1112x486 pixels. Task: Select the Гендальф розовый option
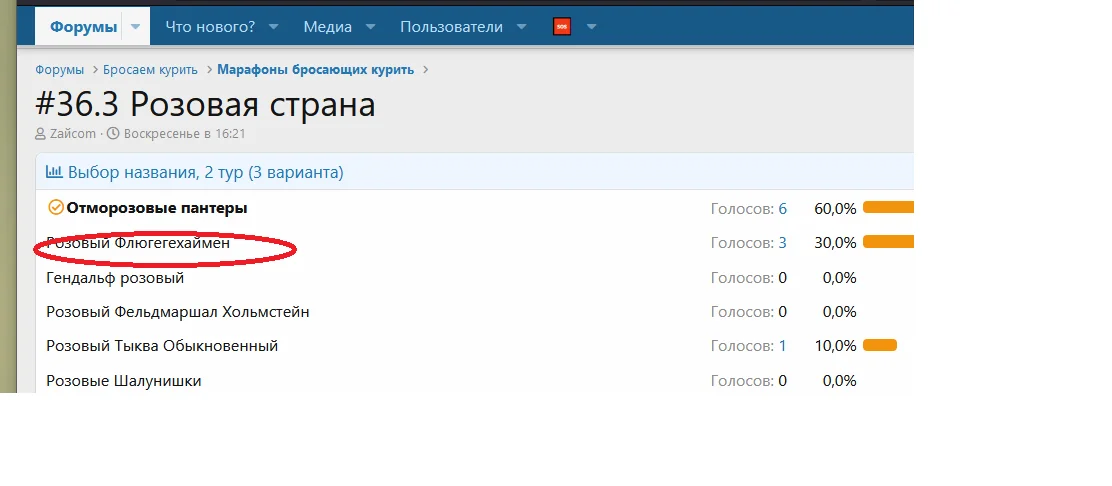(x=115, y=278)
